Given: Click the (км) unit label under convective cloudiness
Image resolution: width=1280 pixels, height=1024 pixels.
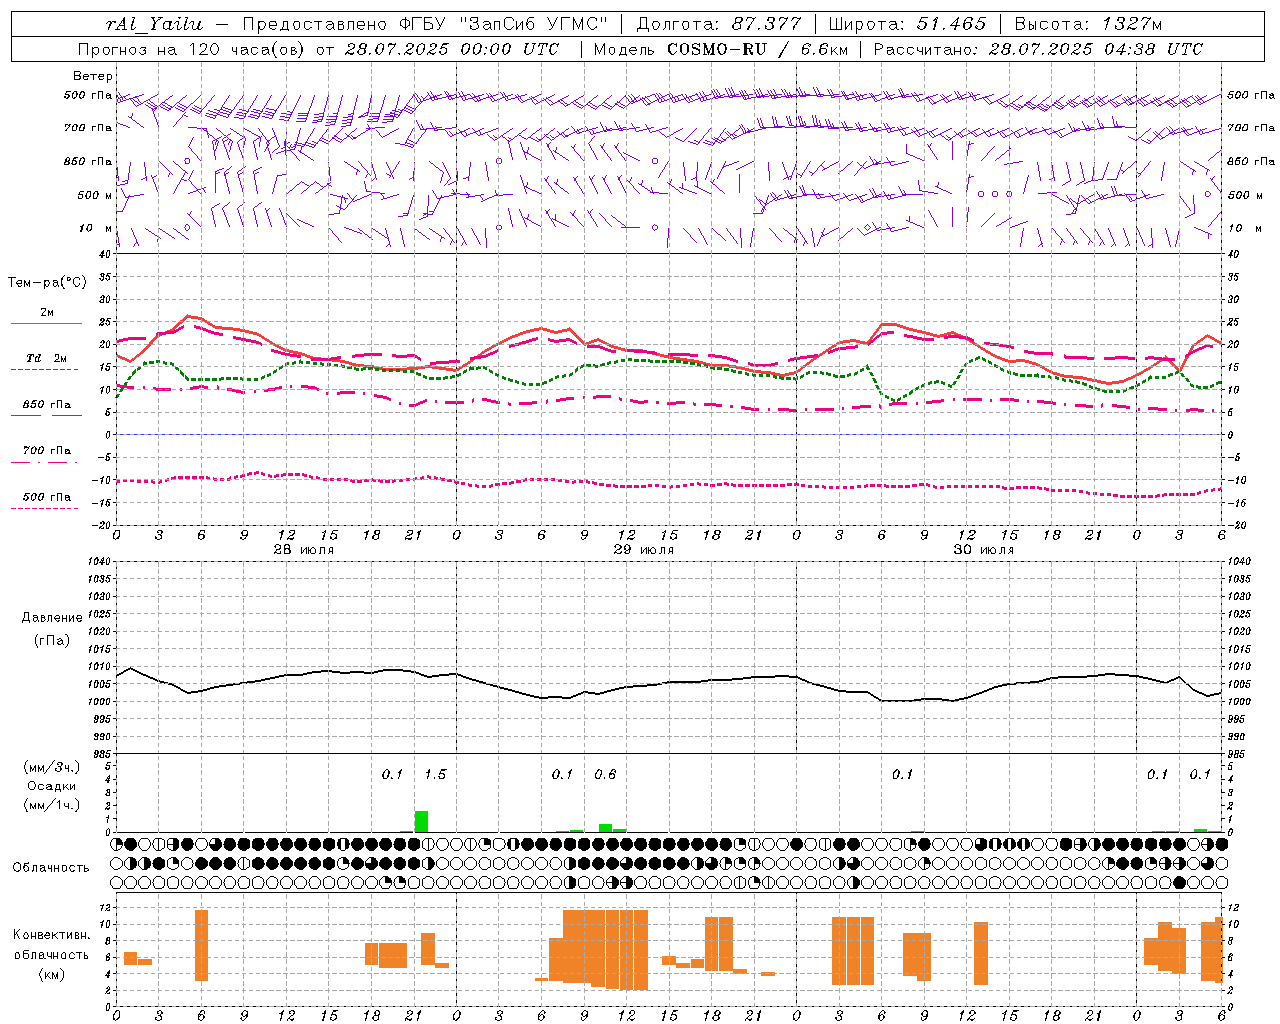Looking at the screenshot, I should 52,974.
